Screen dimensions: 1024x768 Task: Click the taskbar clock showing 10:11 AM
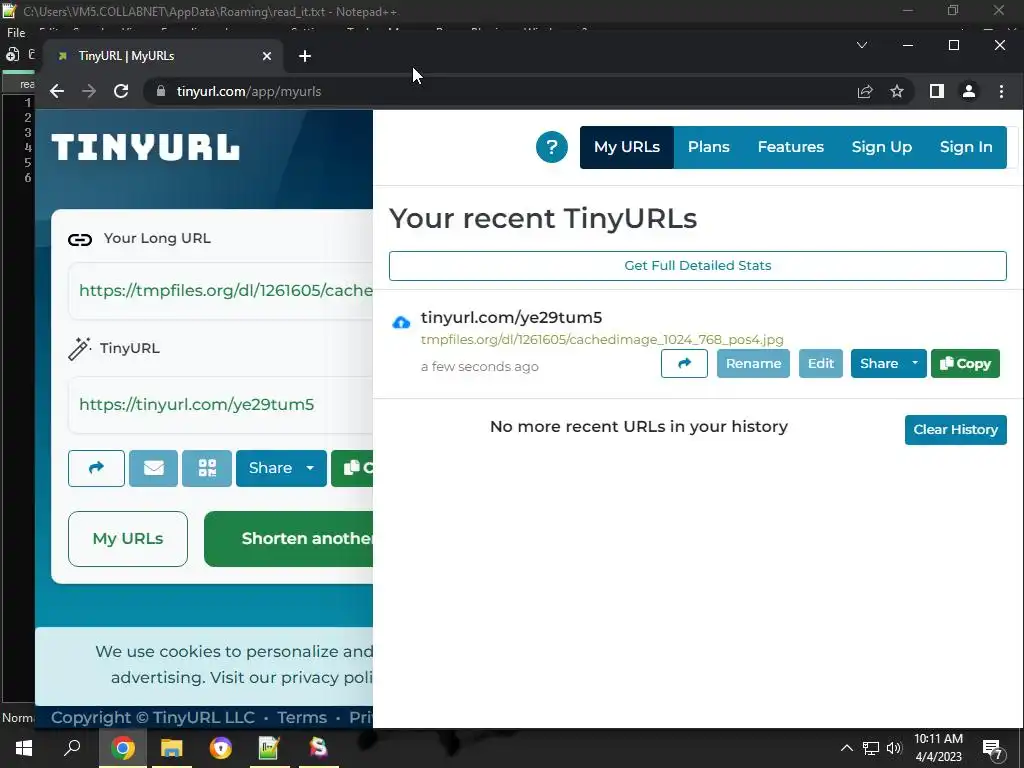938,748
